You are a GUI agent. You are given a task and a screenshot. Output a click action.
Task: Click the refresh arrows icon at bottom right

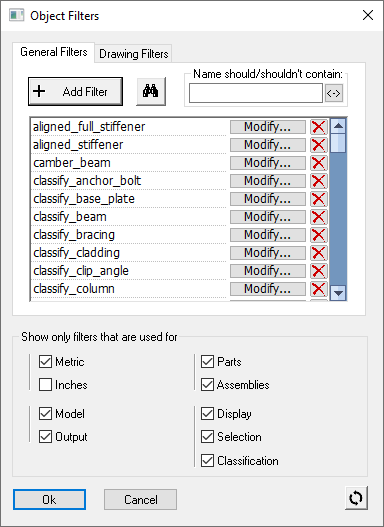pos(356,498)
